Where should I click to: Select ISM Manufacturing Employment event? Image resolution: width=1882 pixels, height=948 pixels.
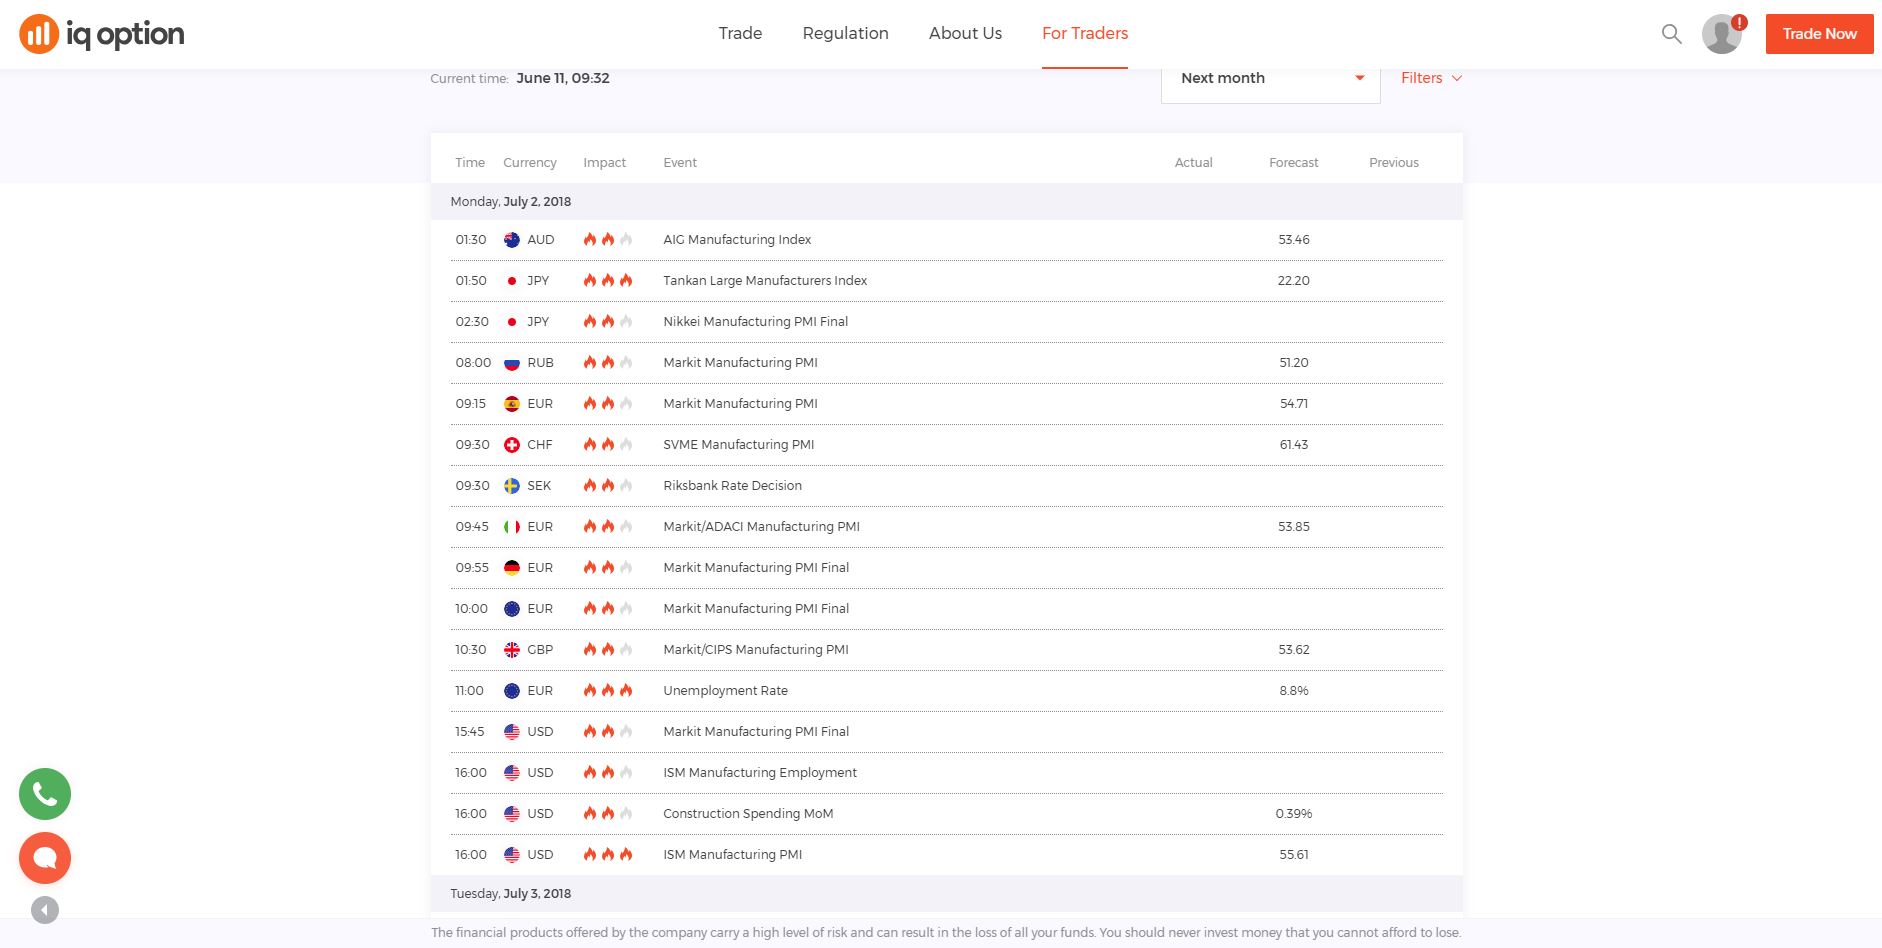760,773
